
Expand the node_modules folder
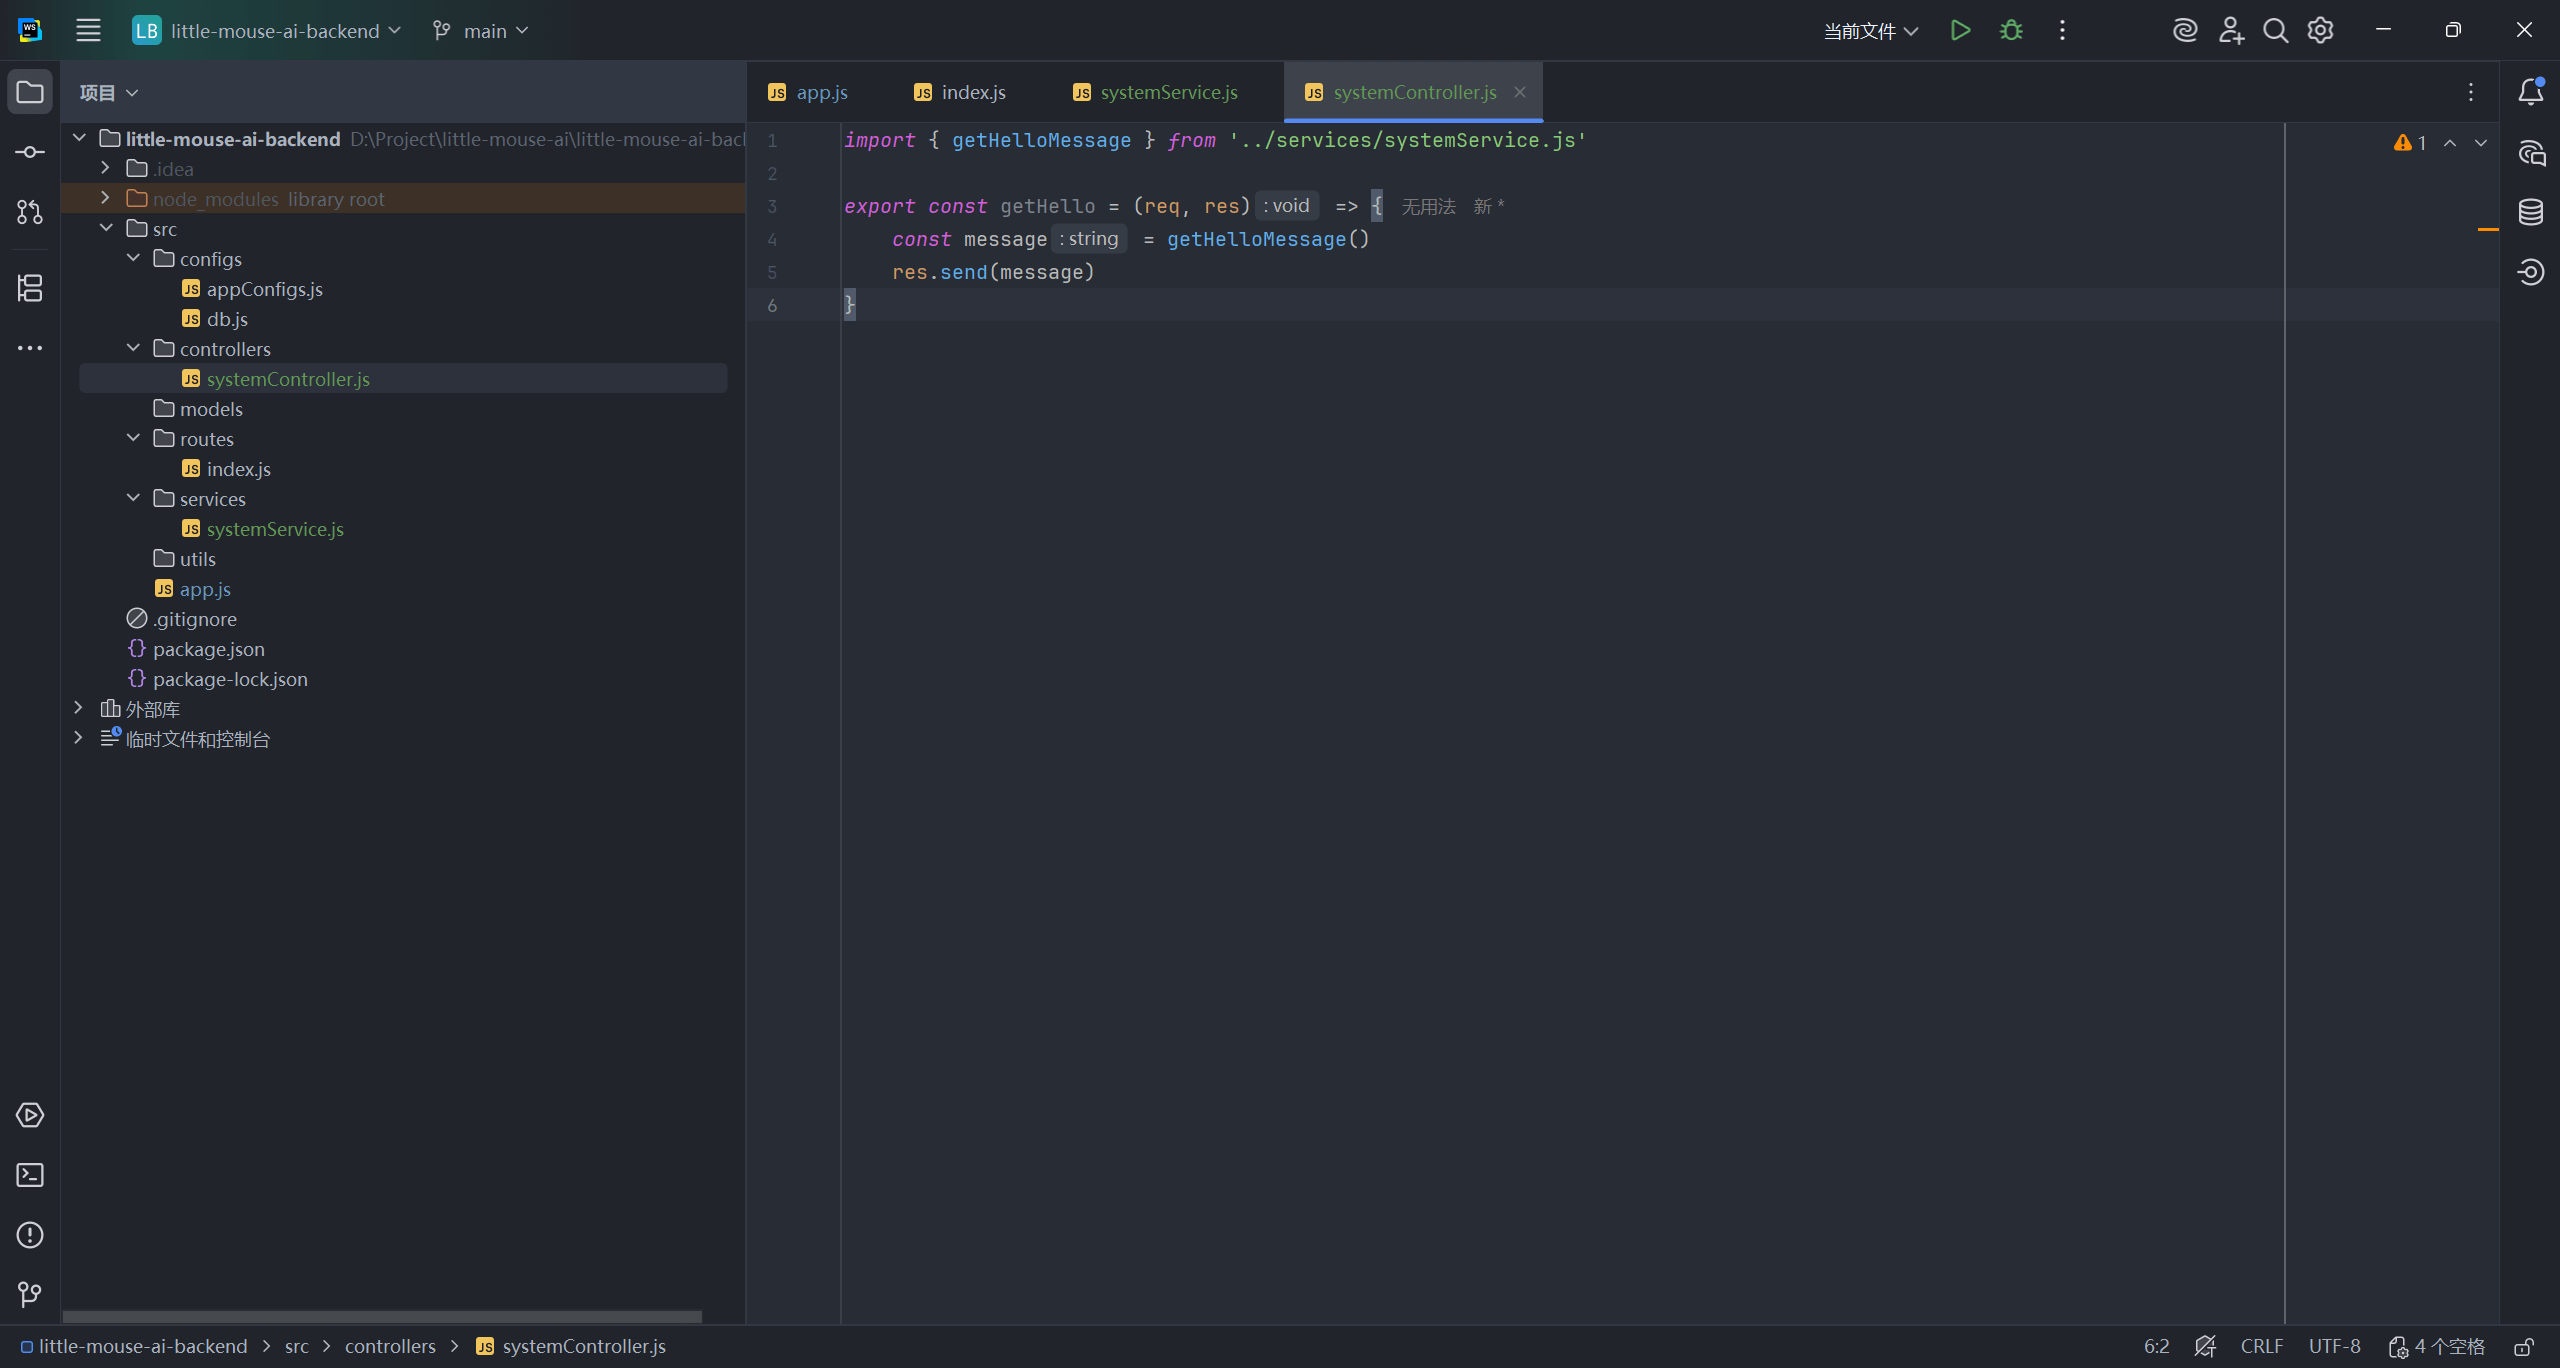point(106,198)
